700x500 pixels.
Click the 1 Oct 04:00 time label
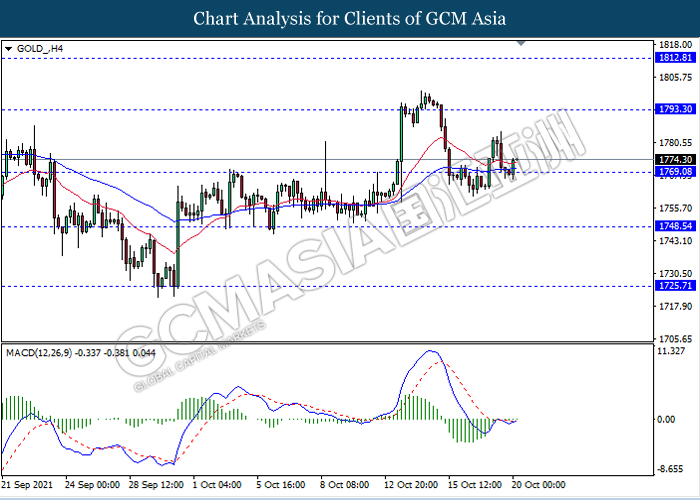pyautogui.click(x=217, y=485)
